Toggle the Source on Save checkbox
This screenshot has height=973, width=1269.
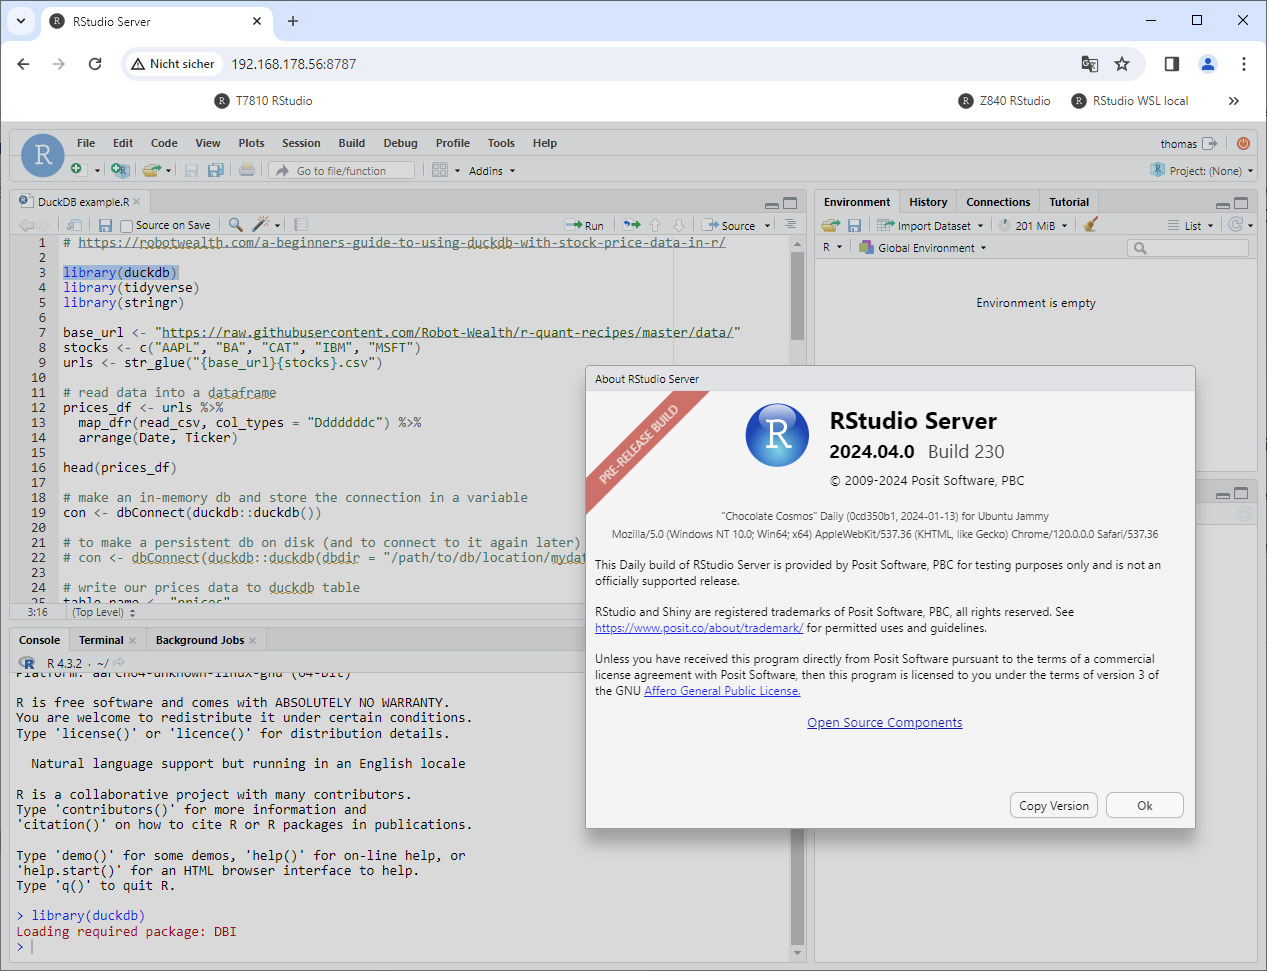pyautogui.click(x=127, y=226)
